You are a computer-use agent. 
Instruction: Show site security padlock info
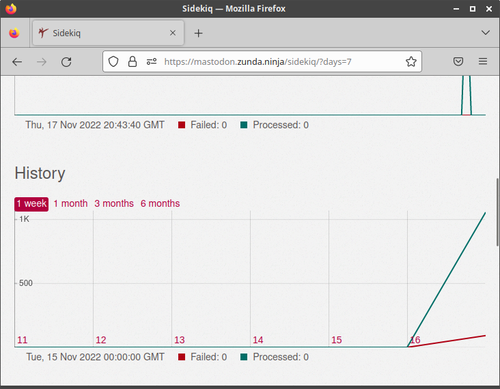point(132,62)
